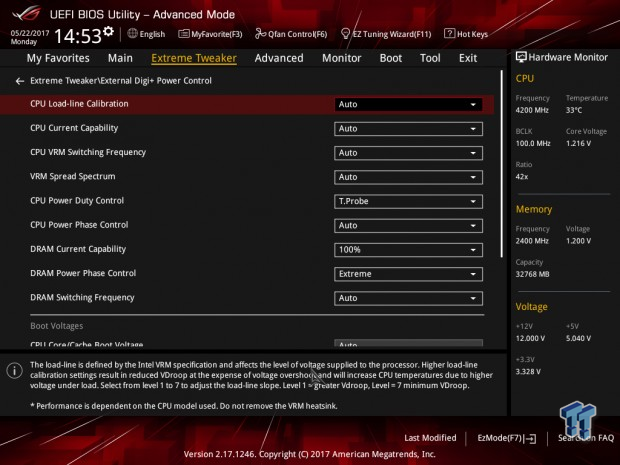Click EzMode exit arrow icon
Image resolution: width=620 pixels, height=465 pixels.
531,439
